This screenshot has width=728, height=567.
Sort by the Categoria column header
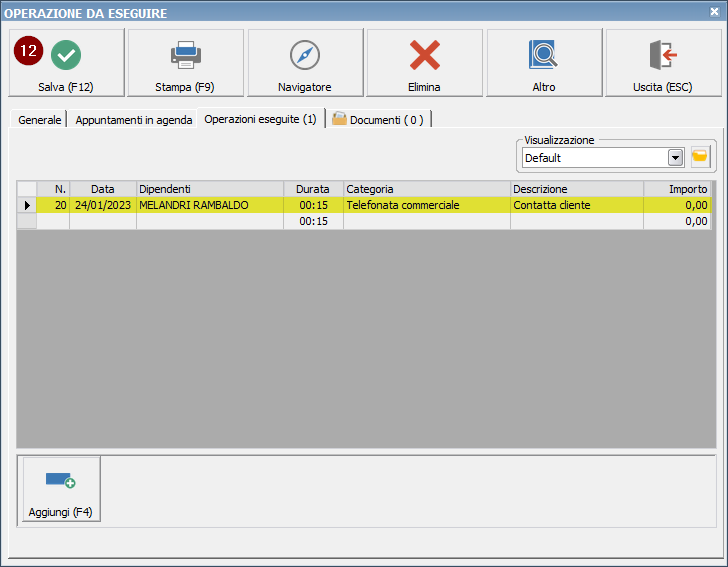click(426, 189)
